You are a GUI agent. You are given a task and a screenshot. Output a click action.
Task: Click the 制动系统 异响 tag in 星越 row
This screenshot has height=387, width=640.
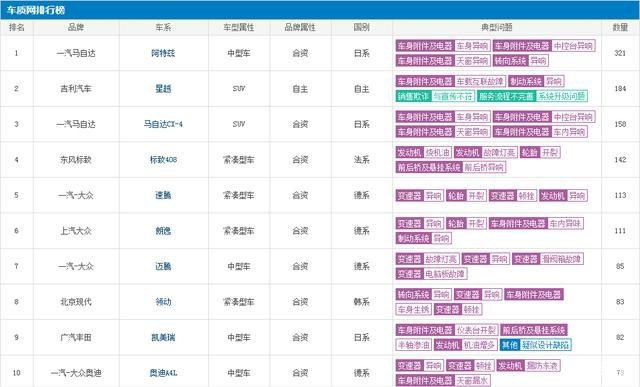click(536, 81)
